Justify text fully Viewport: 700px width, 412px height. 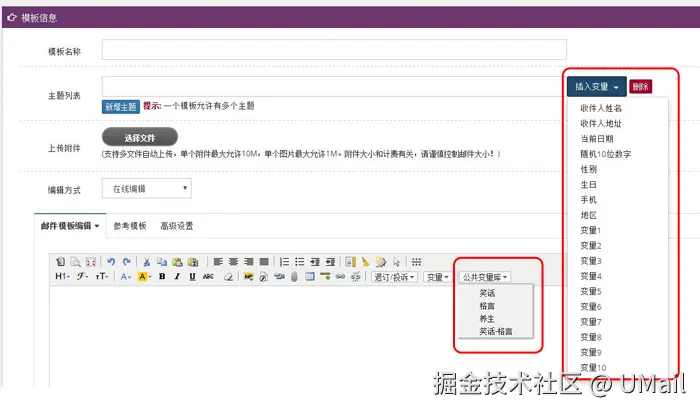click(264, 262)
